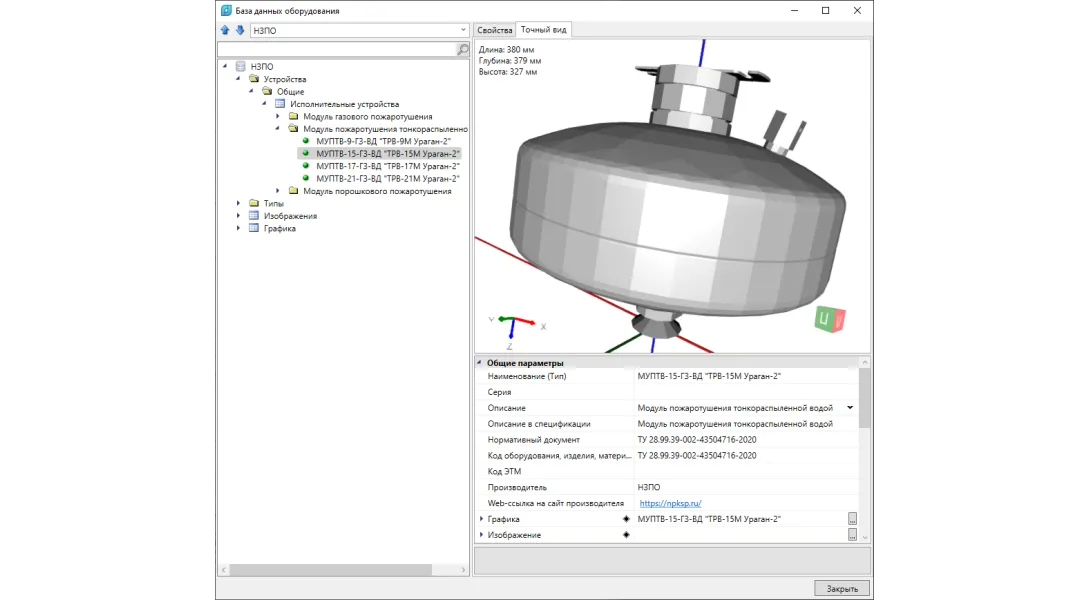Expand the Модуль газового пожаротушения folder
Viewport: 1088px width, 600px height.
pyautogui.click(x=279, y=117)
